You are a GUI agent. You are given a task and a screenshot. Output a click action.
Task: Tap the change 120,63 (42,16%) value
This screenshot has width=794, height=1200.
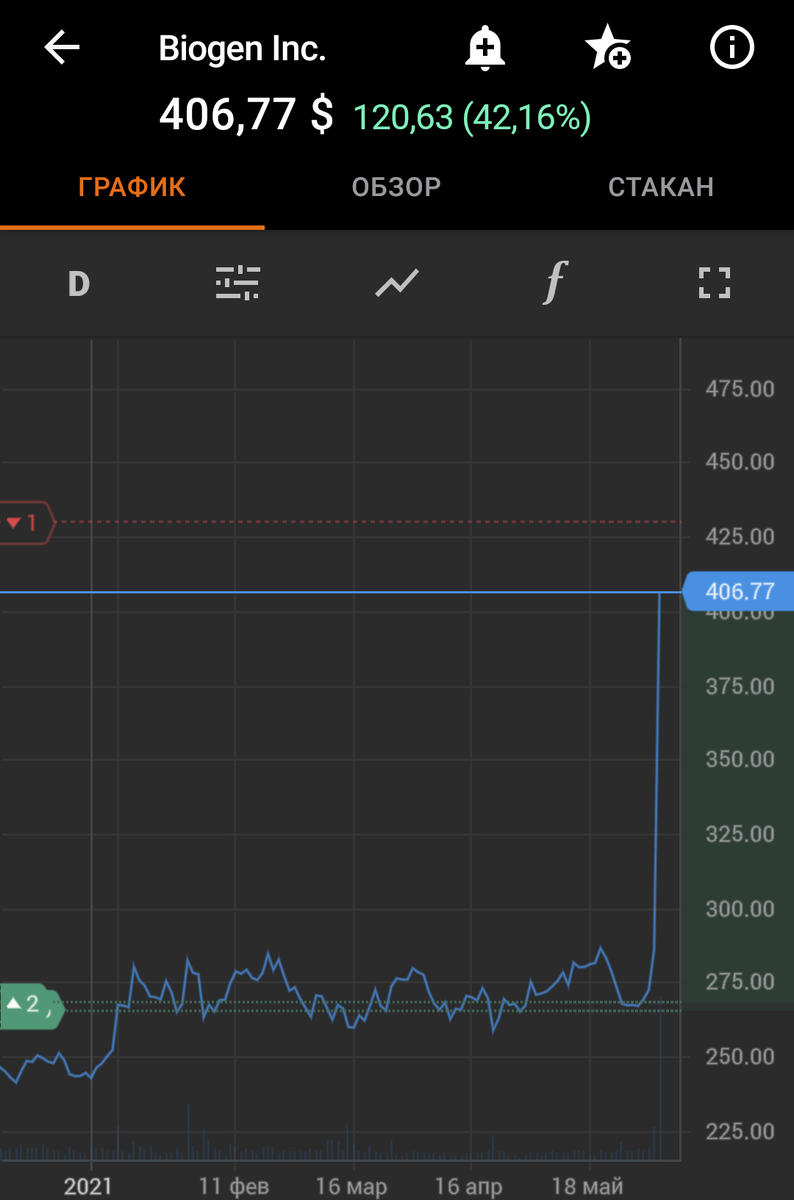(472, 118)
